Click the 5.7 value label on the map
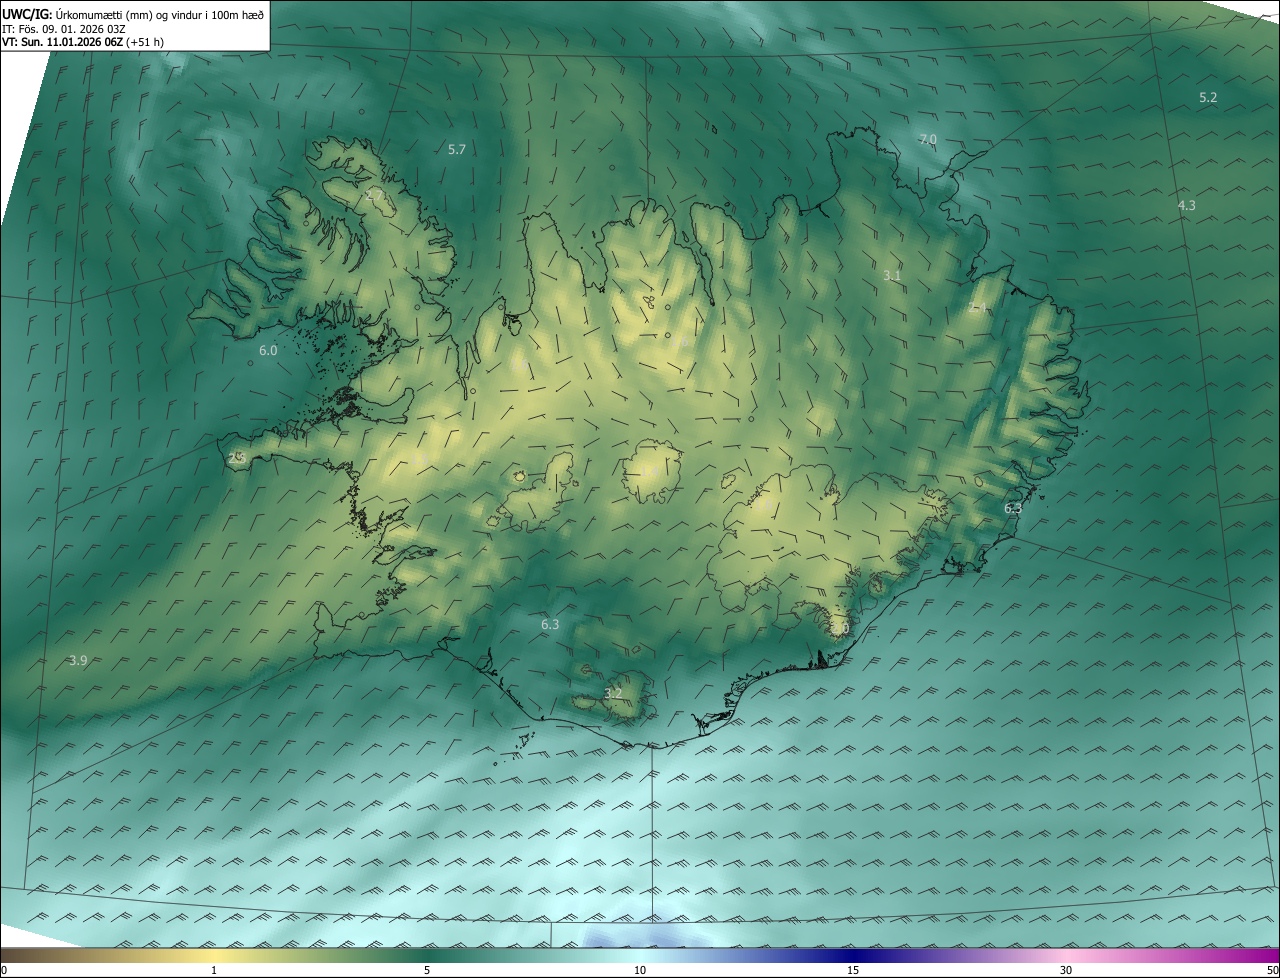The height and width of the screenshot is (978, 1280). (457, 149)
